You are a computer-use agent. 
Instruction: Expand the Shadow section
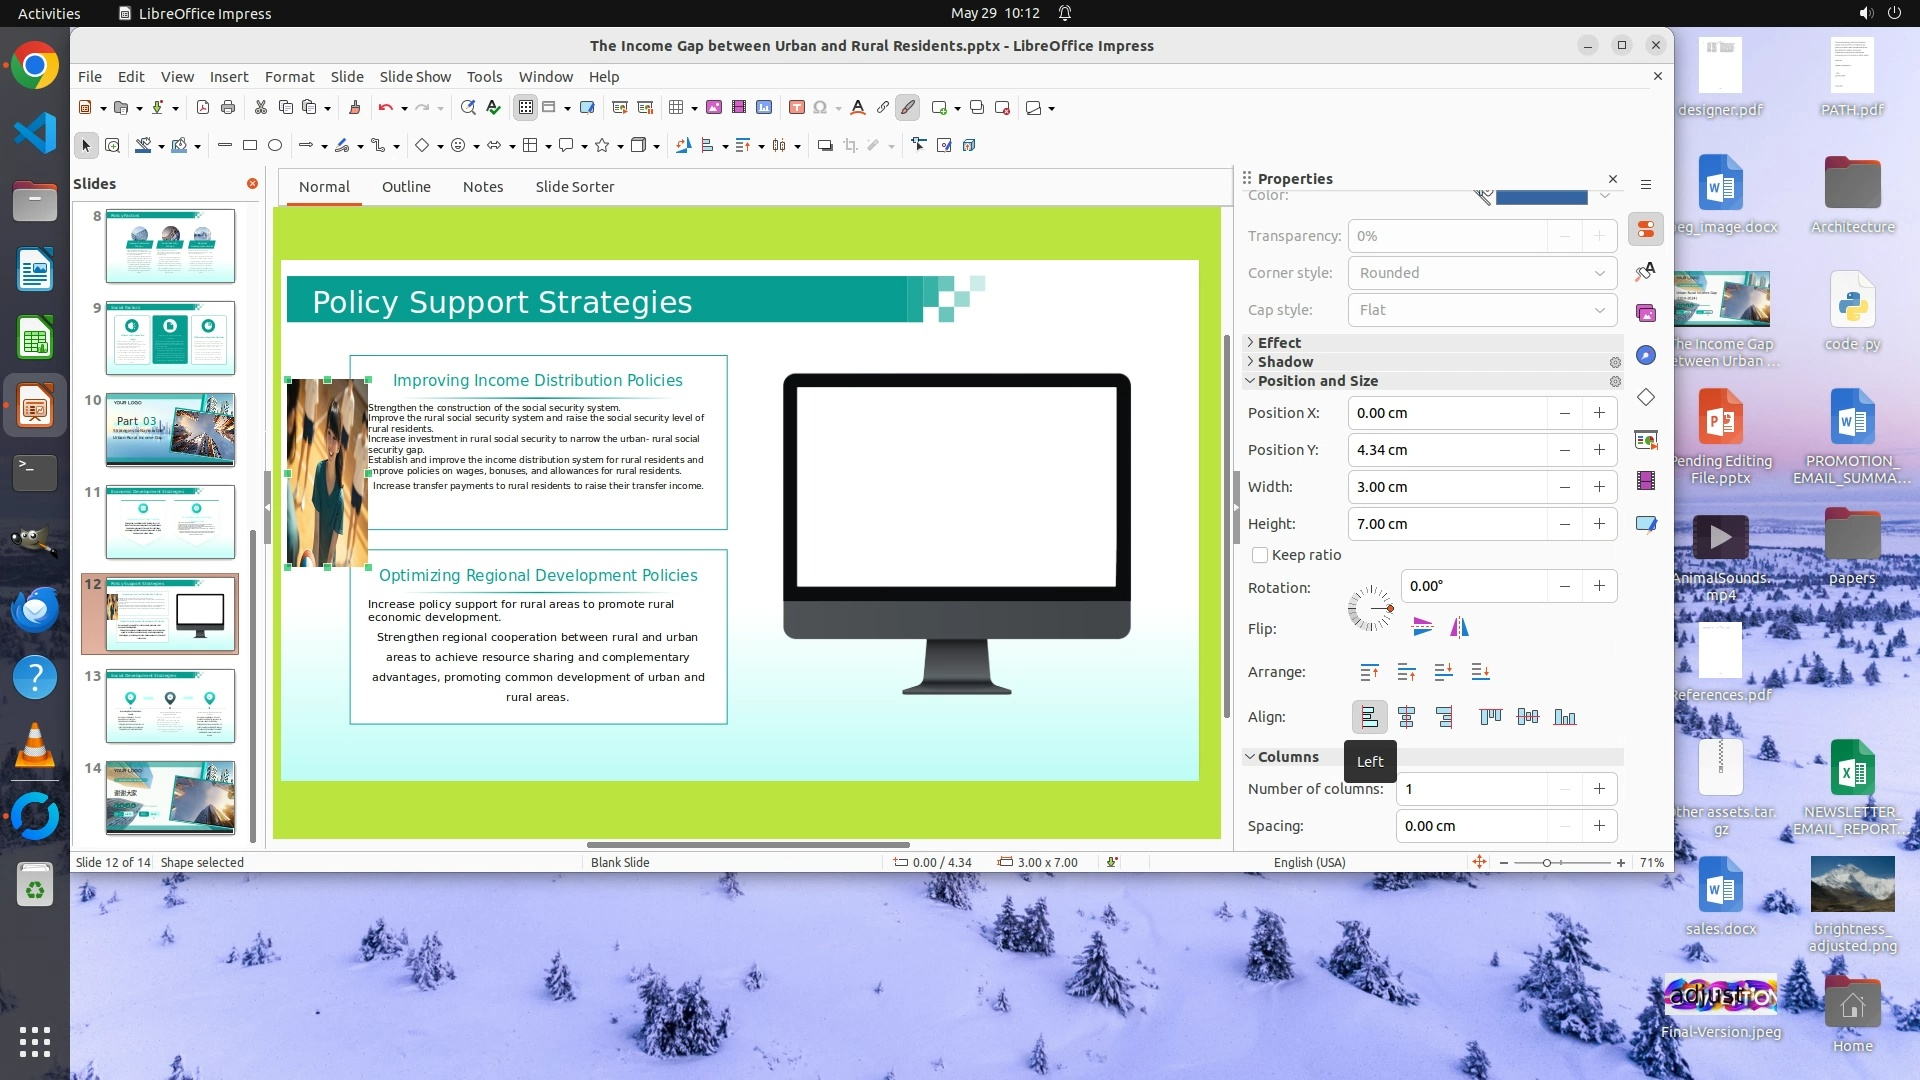click(1285, 362)
